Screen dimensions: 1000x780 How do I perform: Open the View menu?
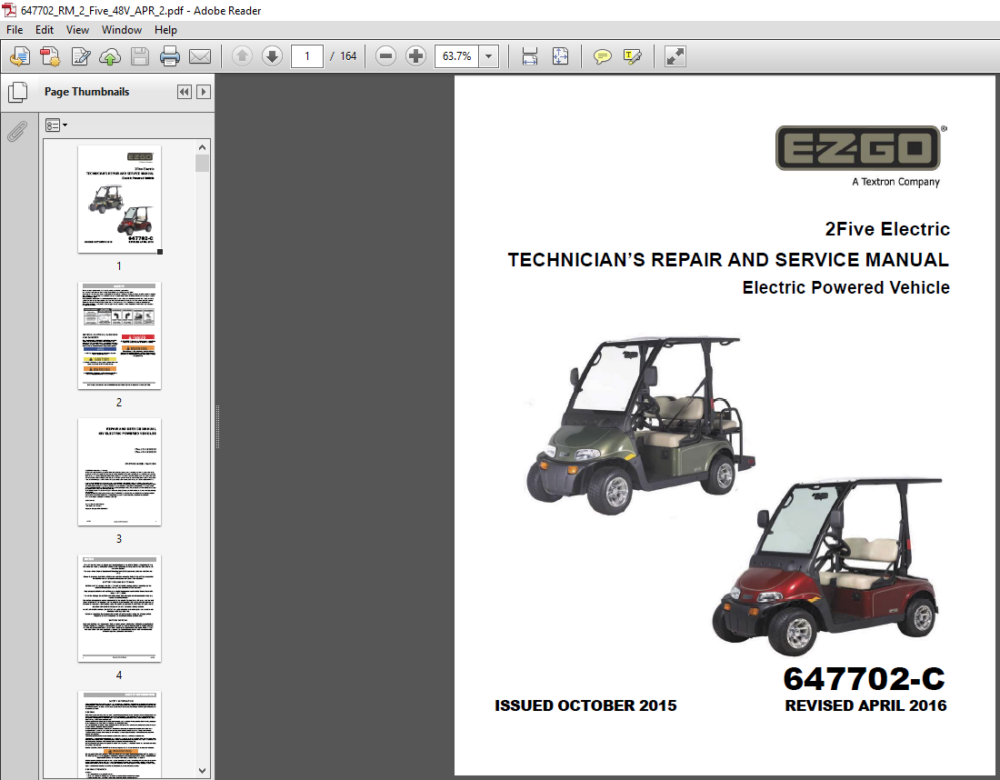pyautogui.click(x=77, y=30)
